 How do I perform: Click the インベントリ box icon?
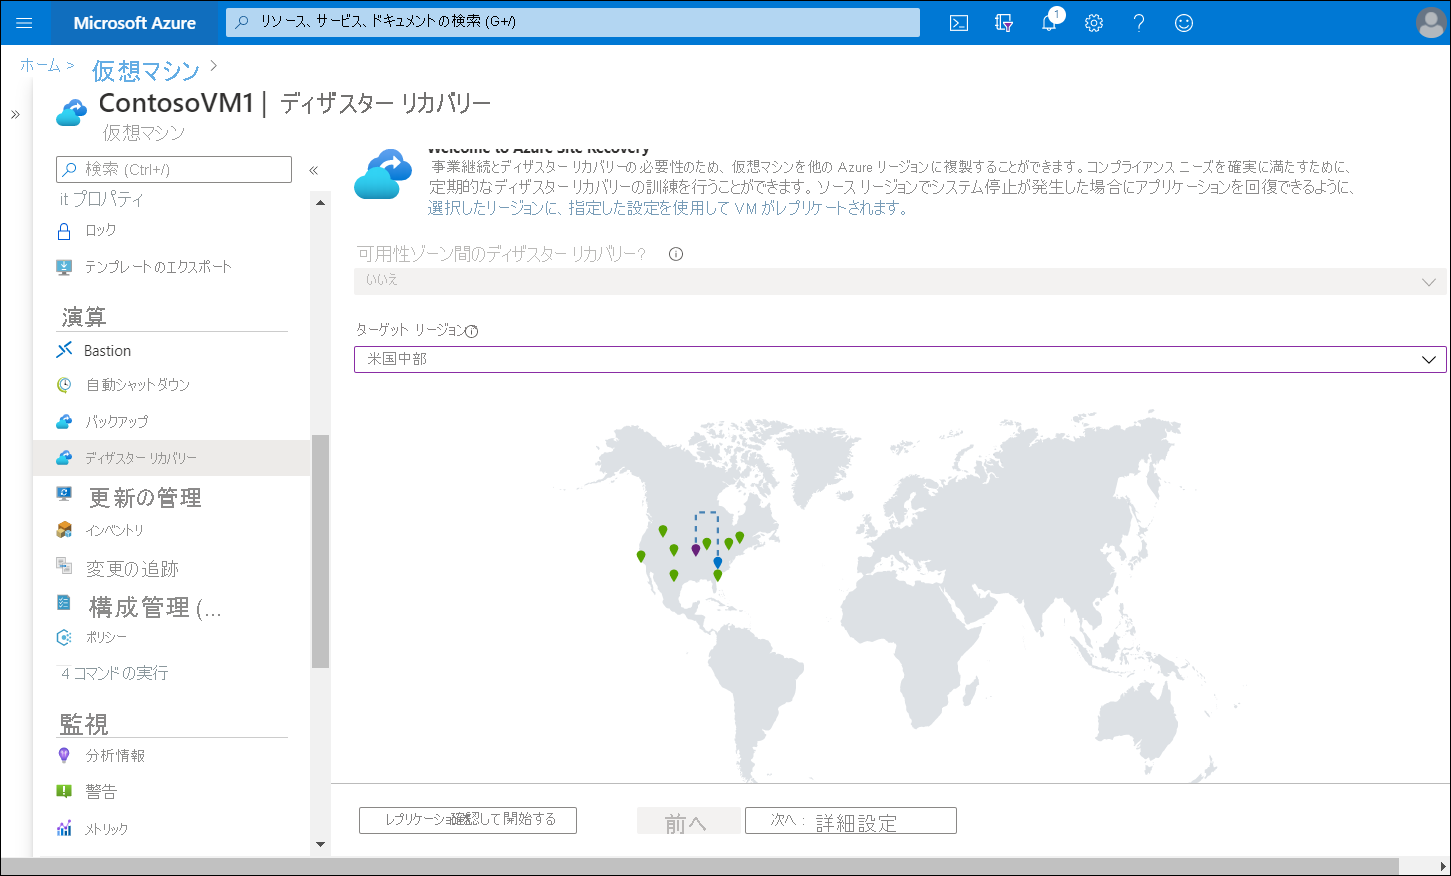click(64, 530)
